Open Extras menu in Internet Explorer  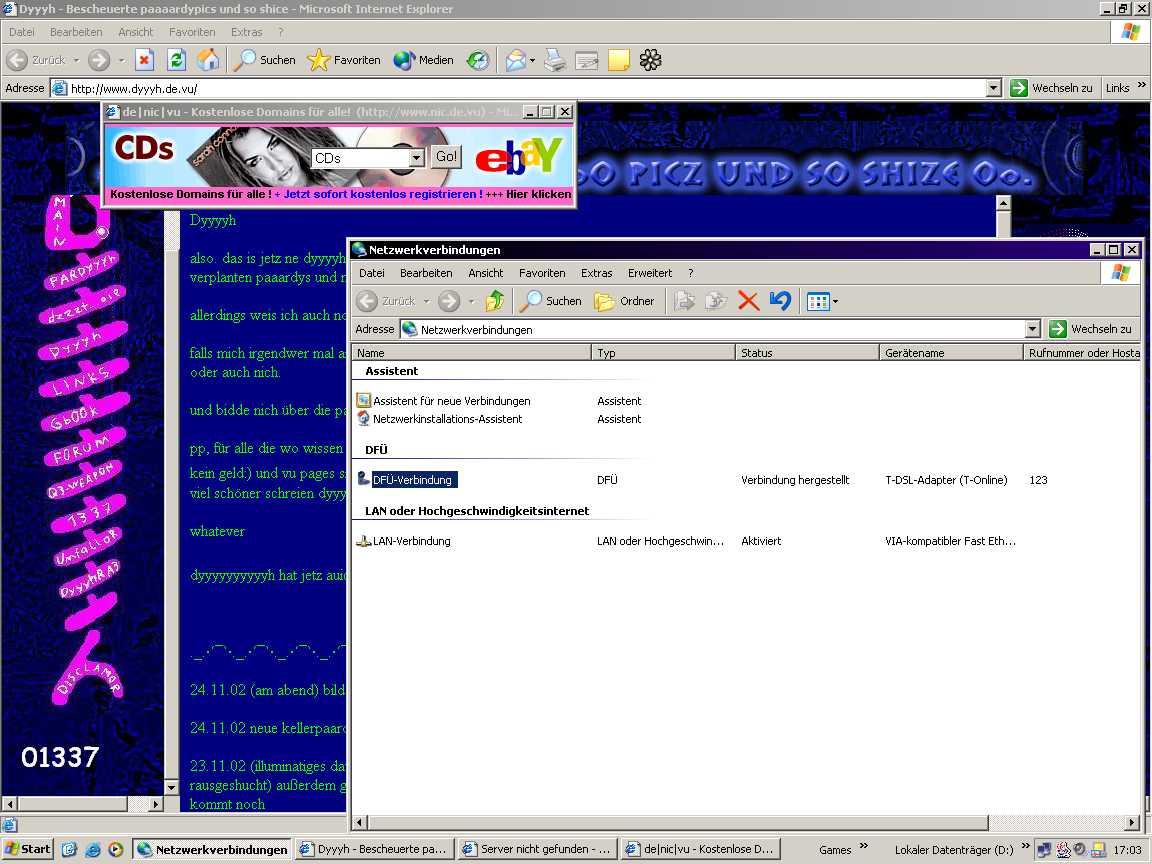coord(246,32)
